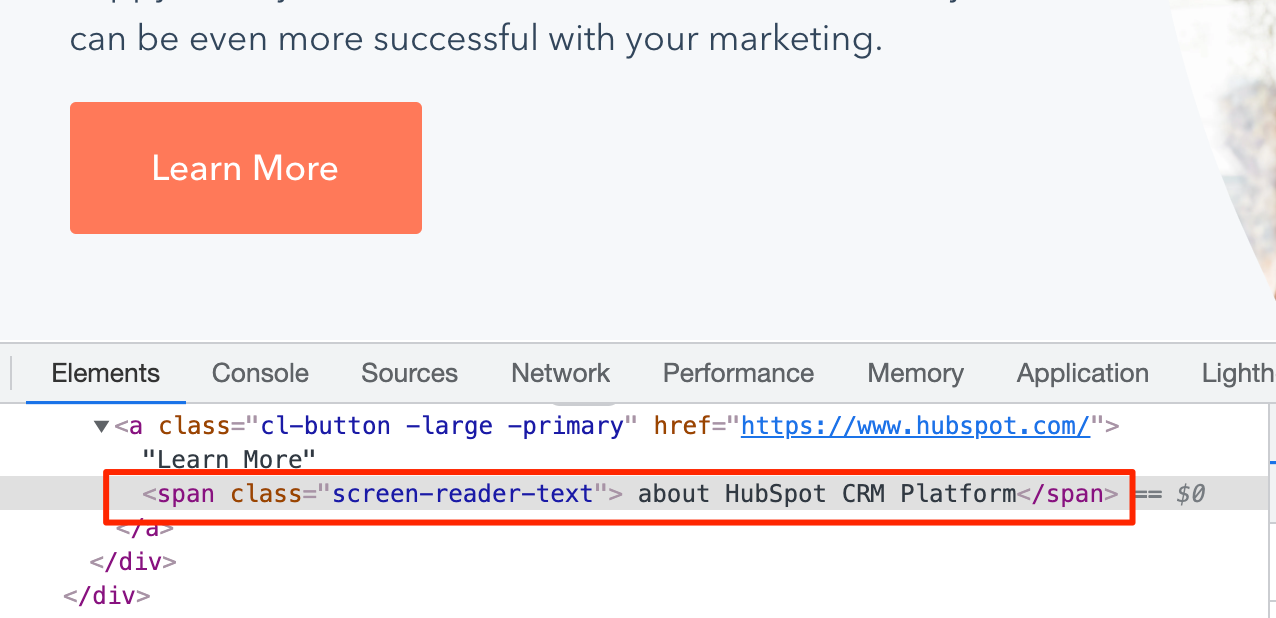Open the hubspot.com href link
This screenshot has width=1276, height=618.
pos(915,425)
